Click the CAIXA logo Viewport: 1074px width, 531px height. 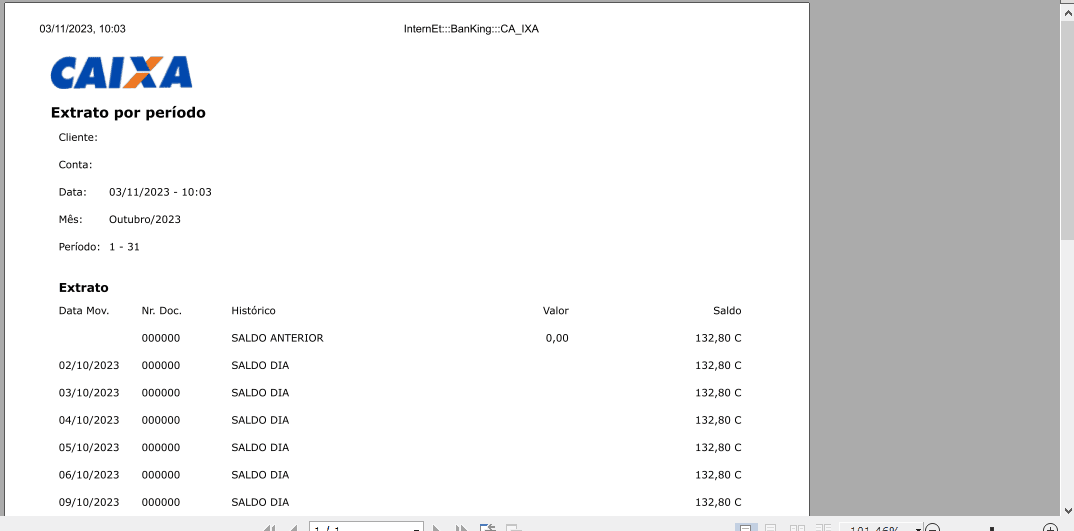tap(121, 73)
